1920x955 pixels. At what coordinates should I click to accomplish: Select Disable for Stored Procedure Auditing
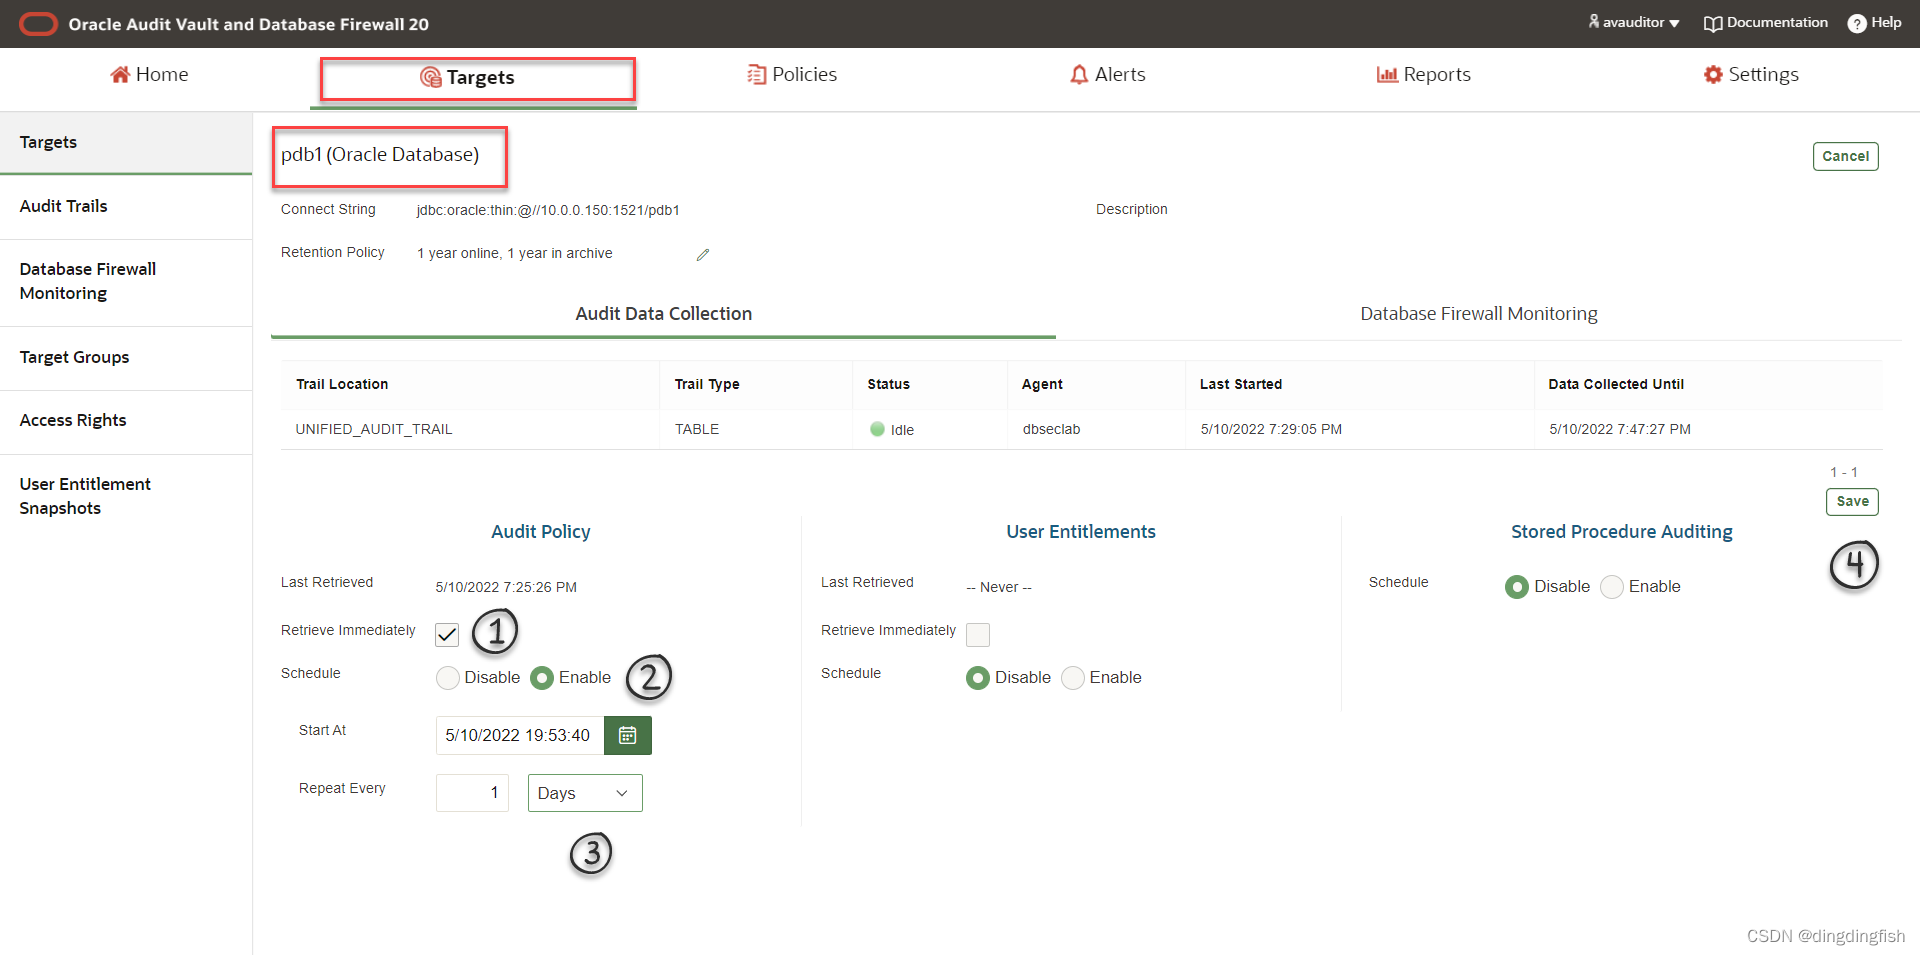pyautogui.click(x=1517, y=586)
